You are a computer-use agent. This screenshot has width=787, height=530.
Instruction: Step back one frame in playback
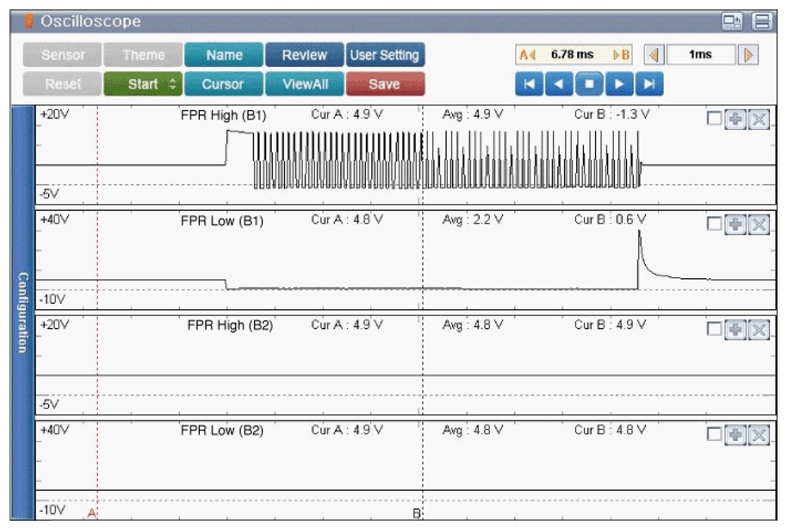[x=559, y=84]
